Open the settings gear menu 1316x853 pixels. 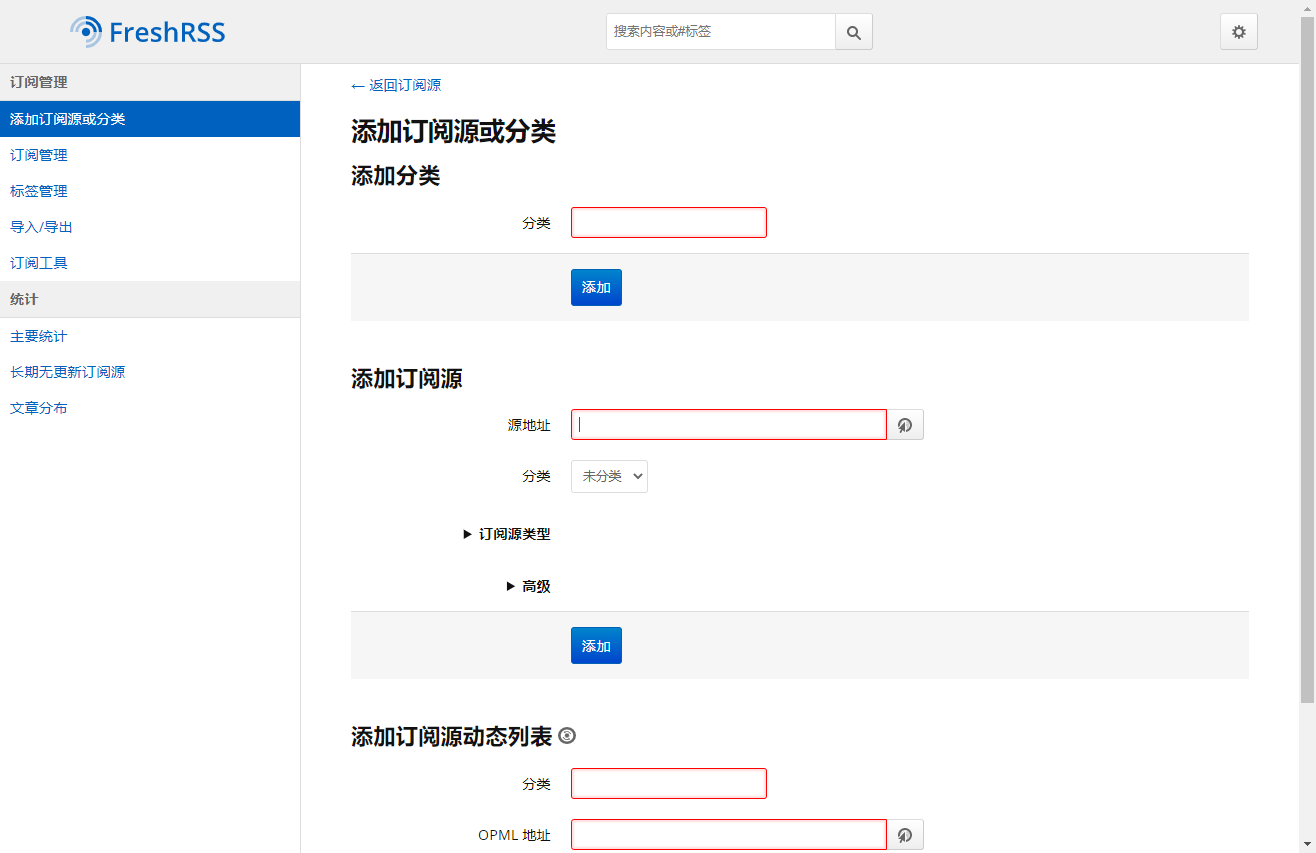[1239, 32]
